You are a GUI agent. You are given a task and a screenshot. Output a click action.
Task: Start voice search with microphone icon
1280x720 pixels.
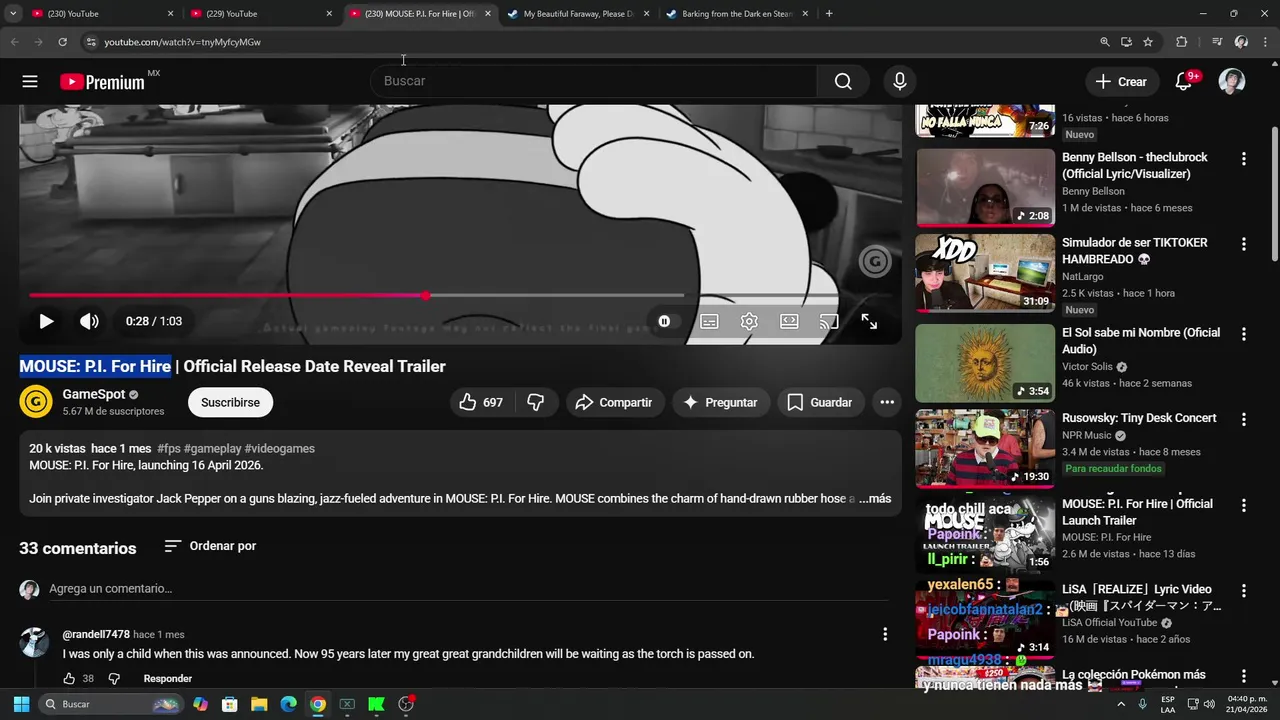[900, 81]
